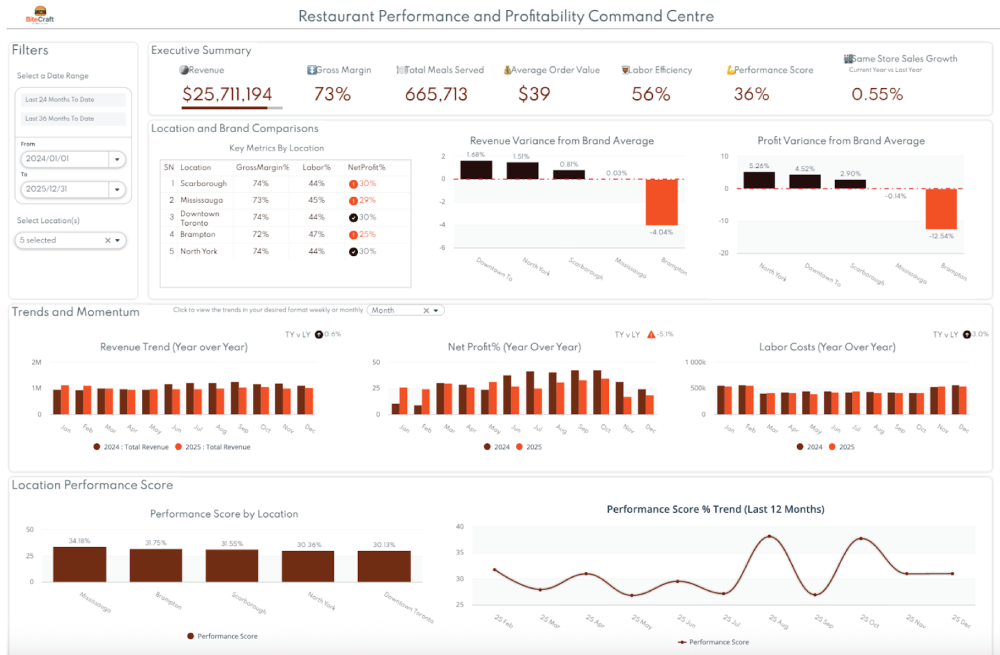Viewport: 1000px width, 655px height.
Task: Click the Net Profit% red warning triangle icon
Action: click(x=651, y=334)
